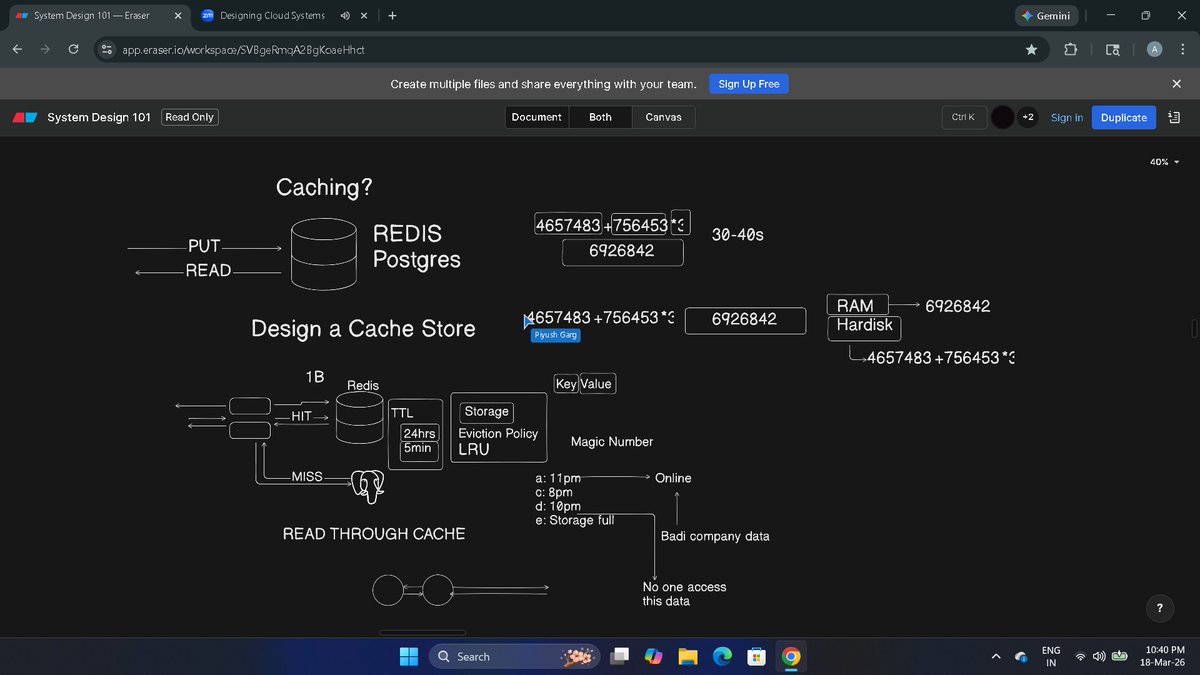Click Badi company data text
This screenshot has height=675, width=1200.
[x=715, y=536]
